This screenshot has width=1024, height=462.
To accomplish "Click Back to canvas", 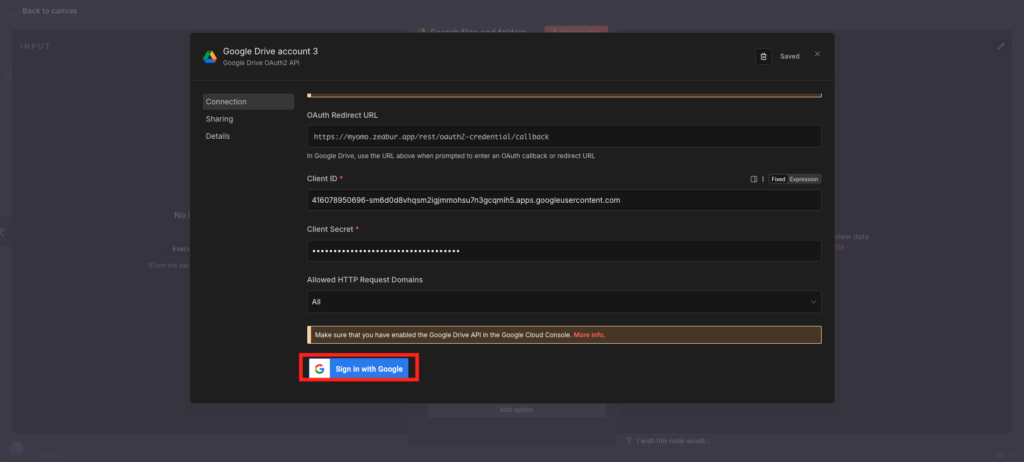I will click(49, 11).
